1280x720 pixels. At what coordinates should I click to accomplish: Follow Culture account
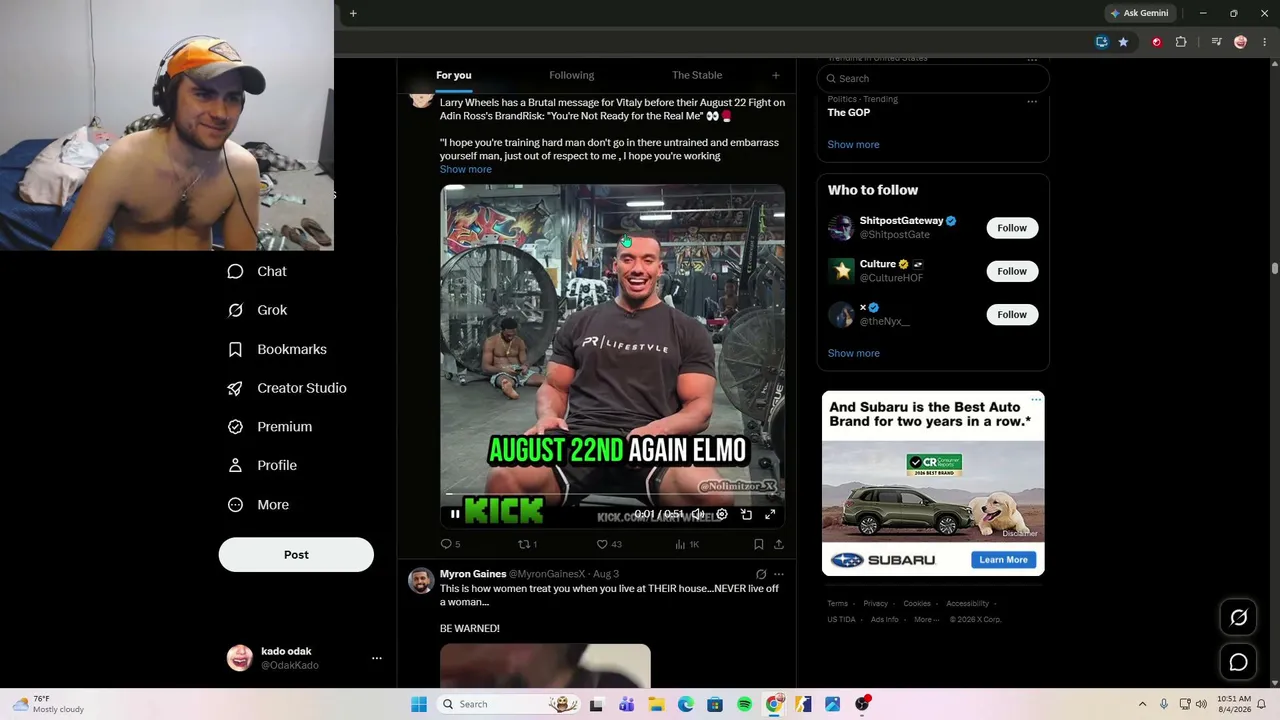pos(1012,271)
